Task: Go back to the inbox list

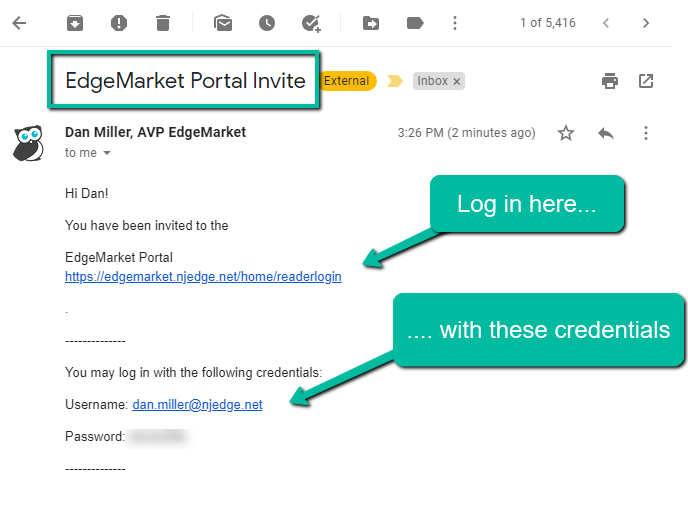Action: click(19, 23)
